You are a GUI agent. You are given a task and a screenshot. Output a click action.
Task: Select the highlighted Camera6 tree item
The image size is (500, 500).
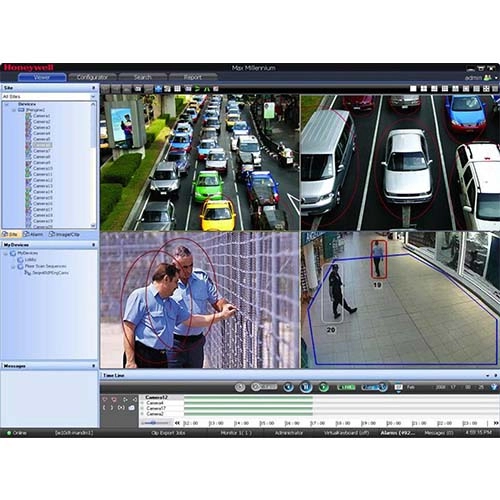[x=42, y=145]
